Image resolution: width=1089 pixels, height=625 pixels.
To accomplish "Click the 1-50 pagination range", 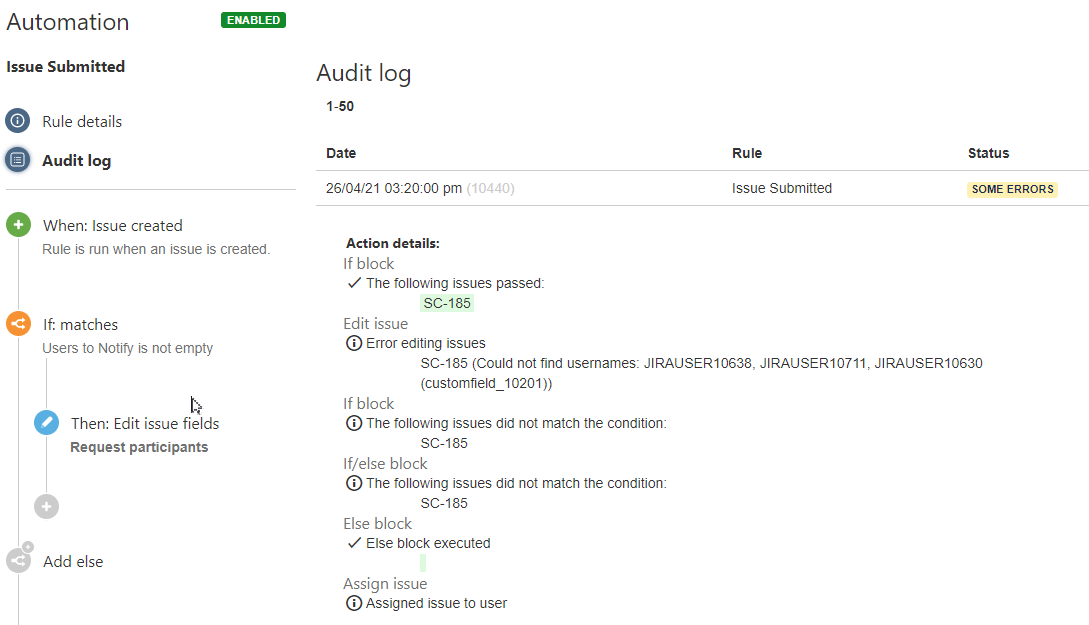I will (x=340, y=106).
